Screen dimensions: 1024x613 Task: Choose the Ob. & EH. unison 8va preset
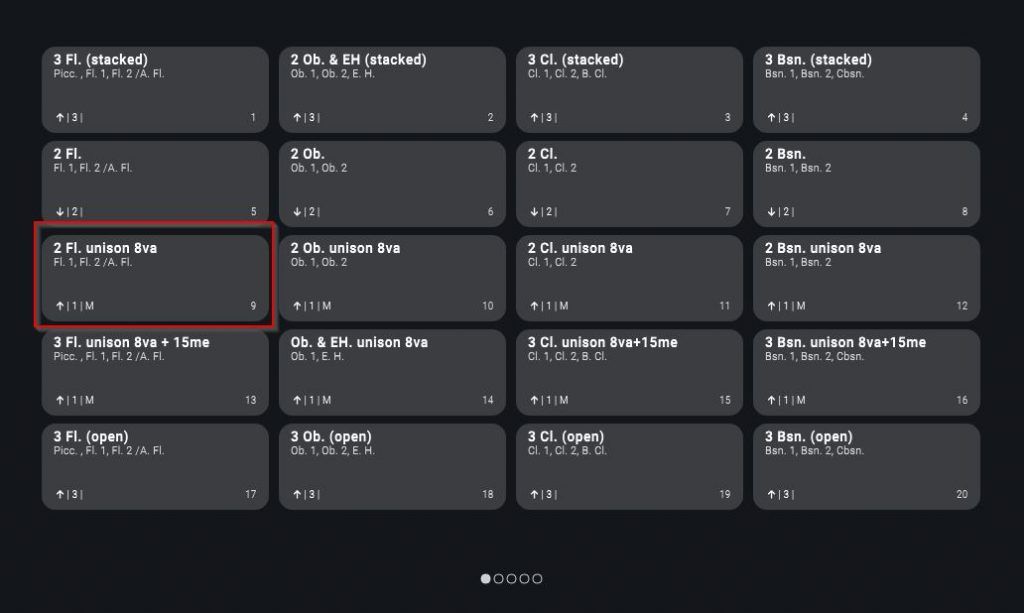(392, 372)
